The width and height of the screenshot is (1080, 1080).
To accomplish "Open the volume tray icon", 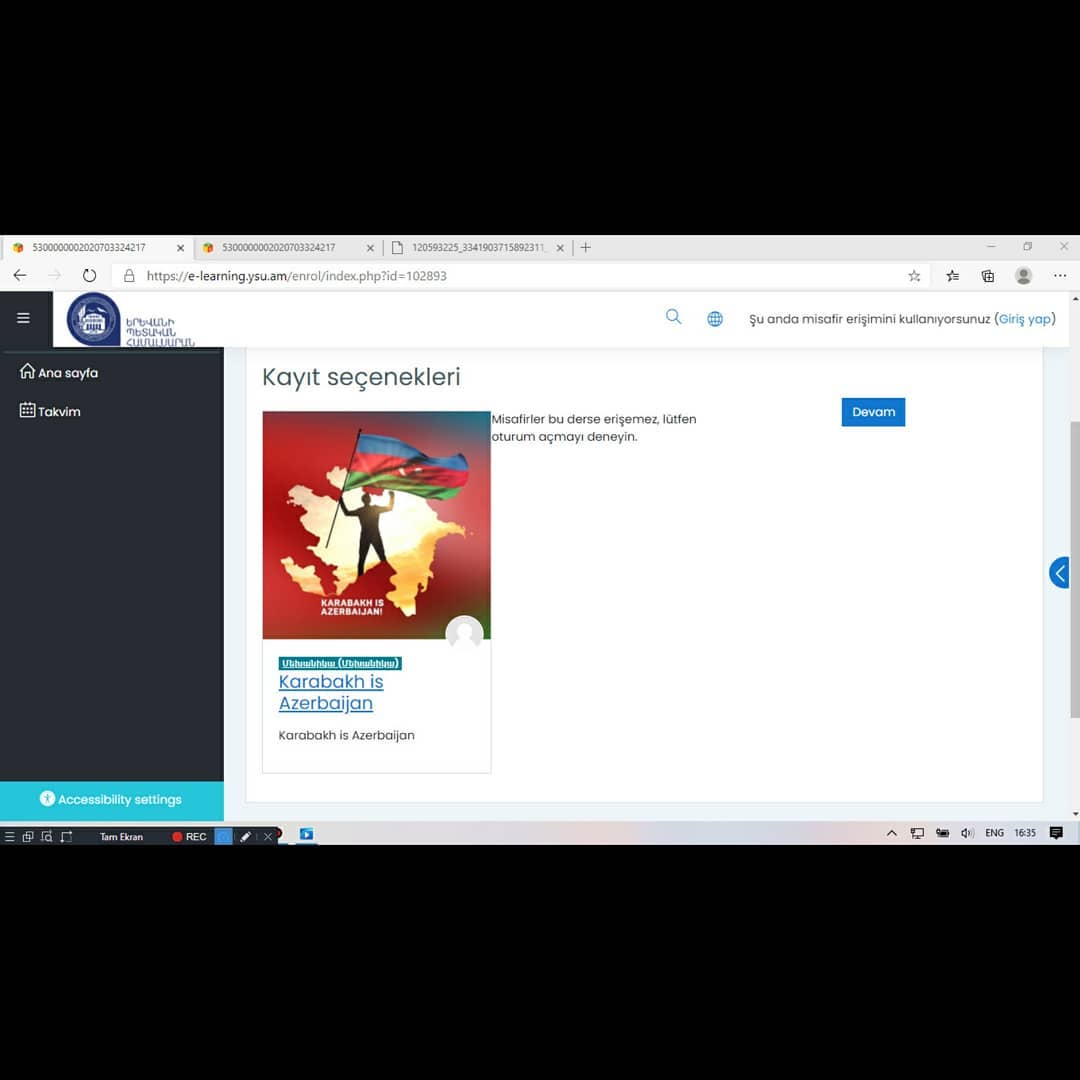I will tap(967, 833).
